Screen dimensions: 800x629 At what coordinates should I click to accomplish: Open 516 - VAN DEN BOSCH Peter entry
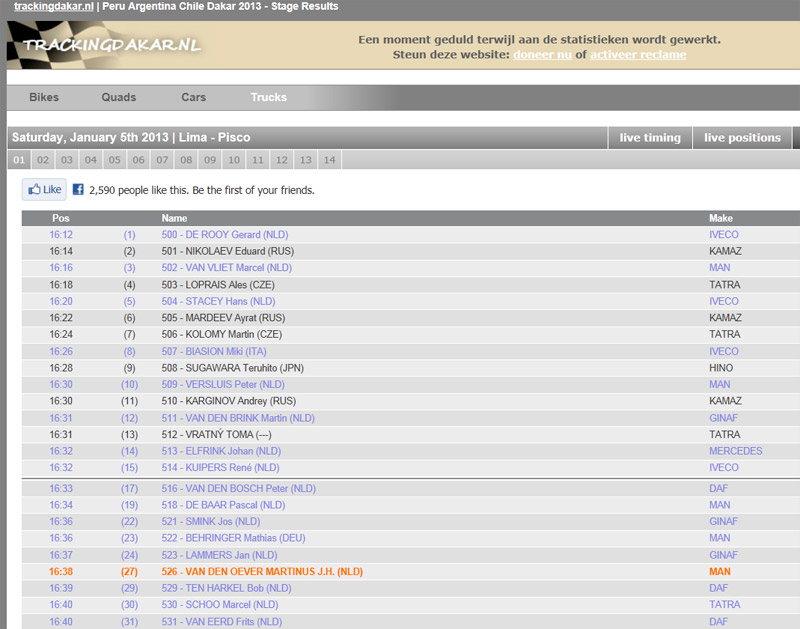(239, 489)
